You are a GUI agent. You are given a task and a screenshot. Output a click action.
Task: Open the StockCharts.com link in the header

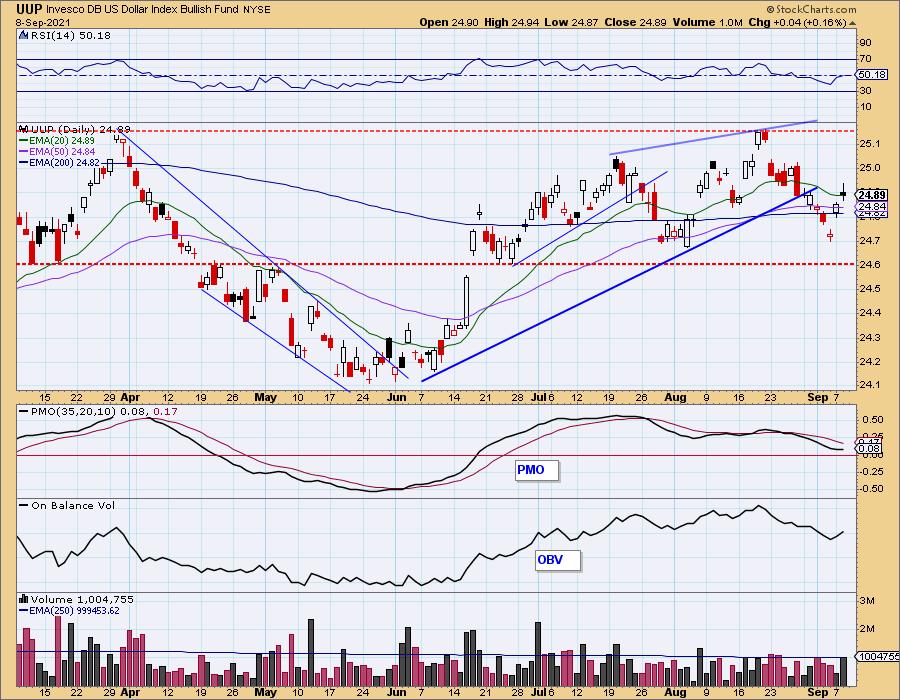(812, 9)
